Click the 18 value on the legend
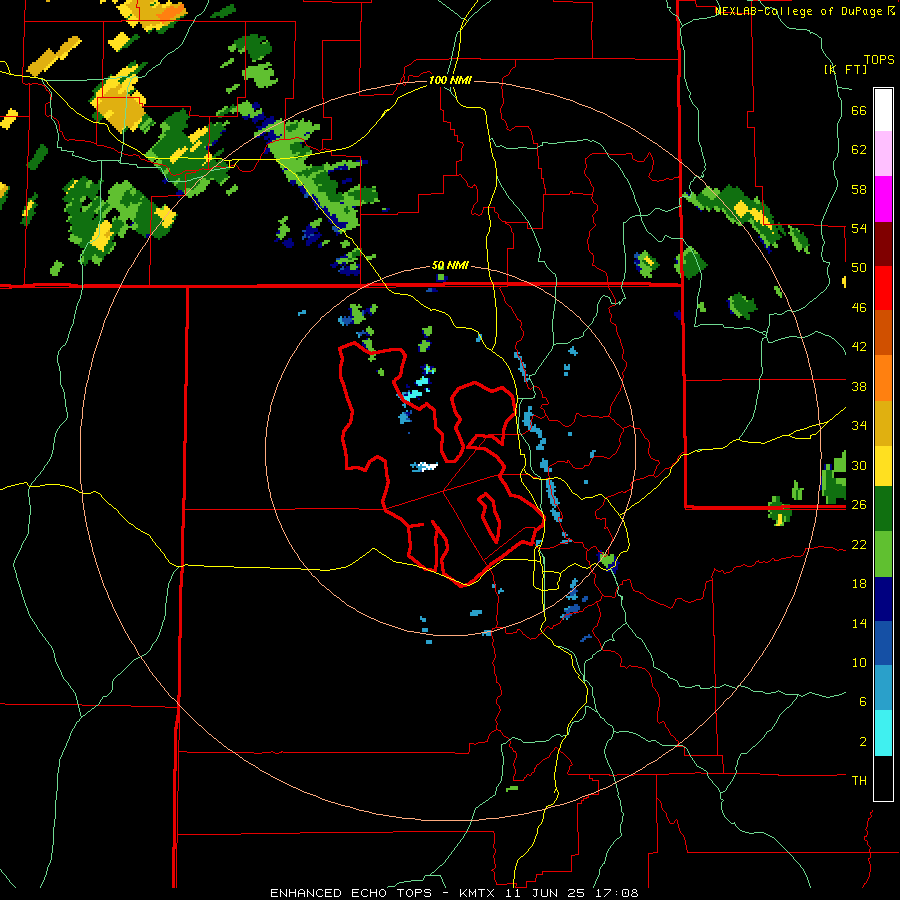Screen dimensions: 900x900 859,584
